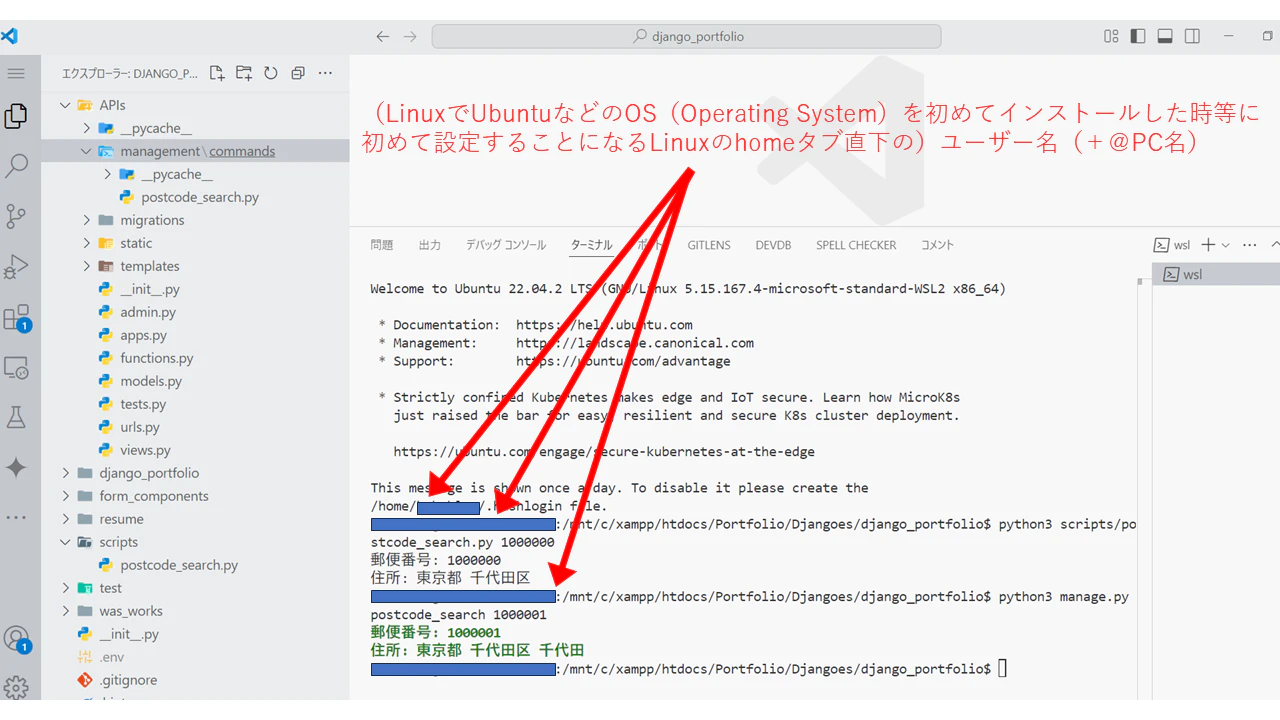Switch to the デバッグ コンソール tab
Viewport: 1280px width, 720px height.
point(506,245)
